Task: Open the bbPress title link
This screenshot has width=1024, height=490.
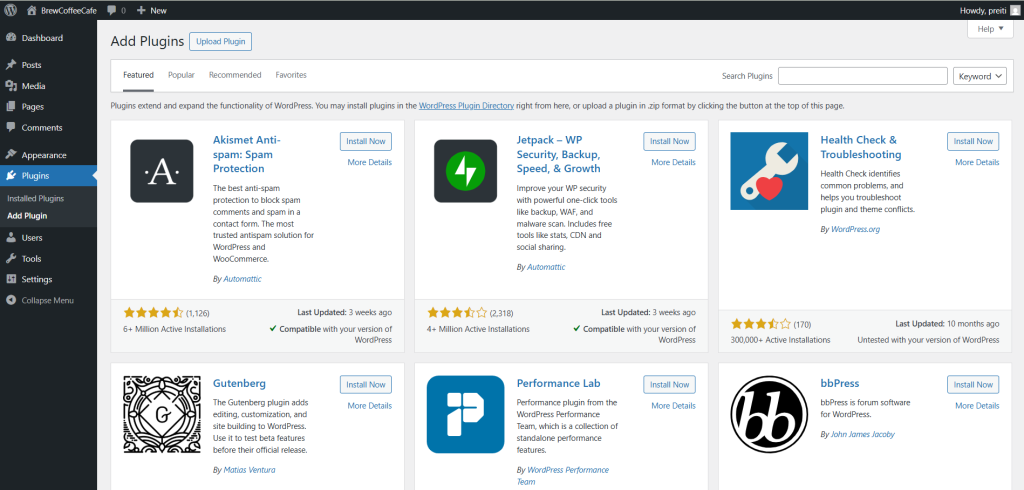Action: (x=840, y=384)
